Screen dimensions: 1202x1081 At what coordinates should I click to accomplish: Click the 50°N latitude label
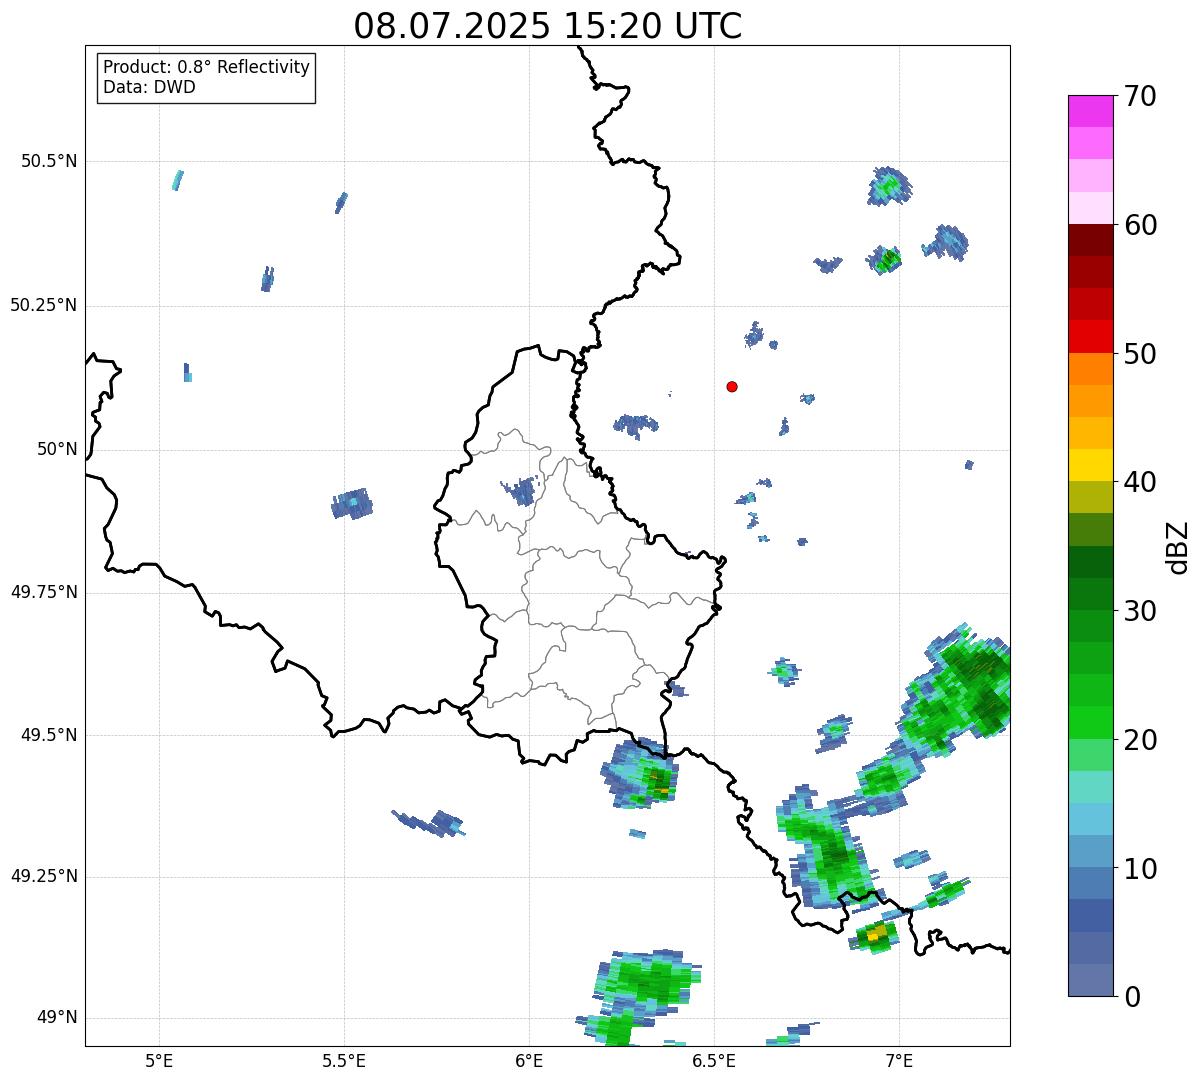click(57, 449)
